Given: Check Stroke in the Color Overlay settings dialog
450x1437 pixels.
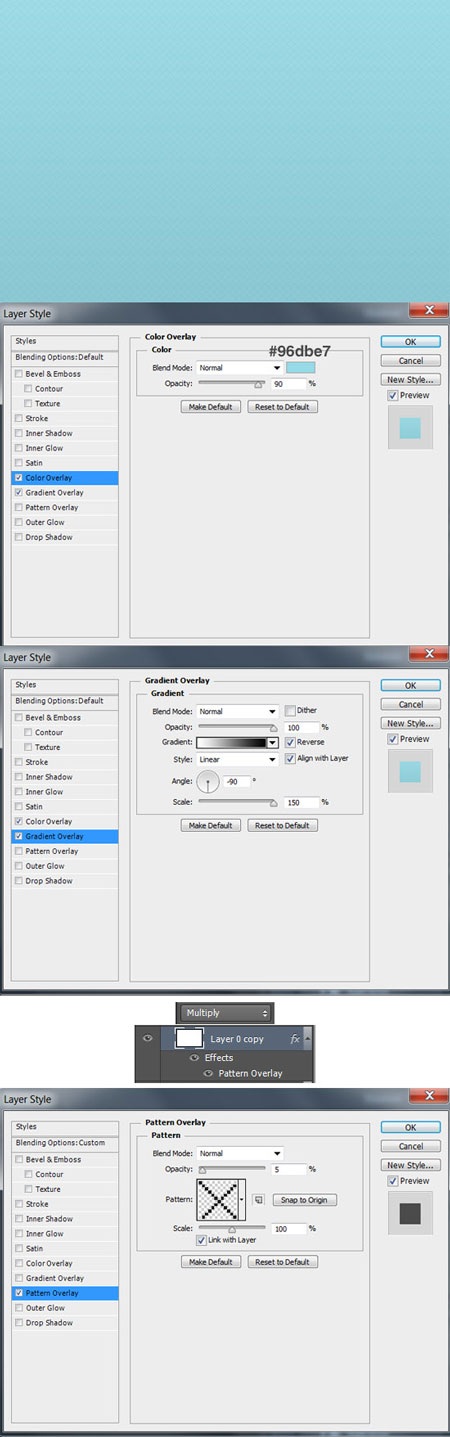Looking at the screenshot, I should [19, 419].
